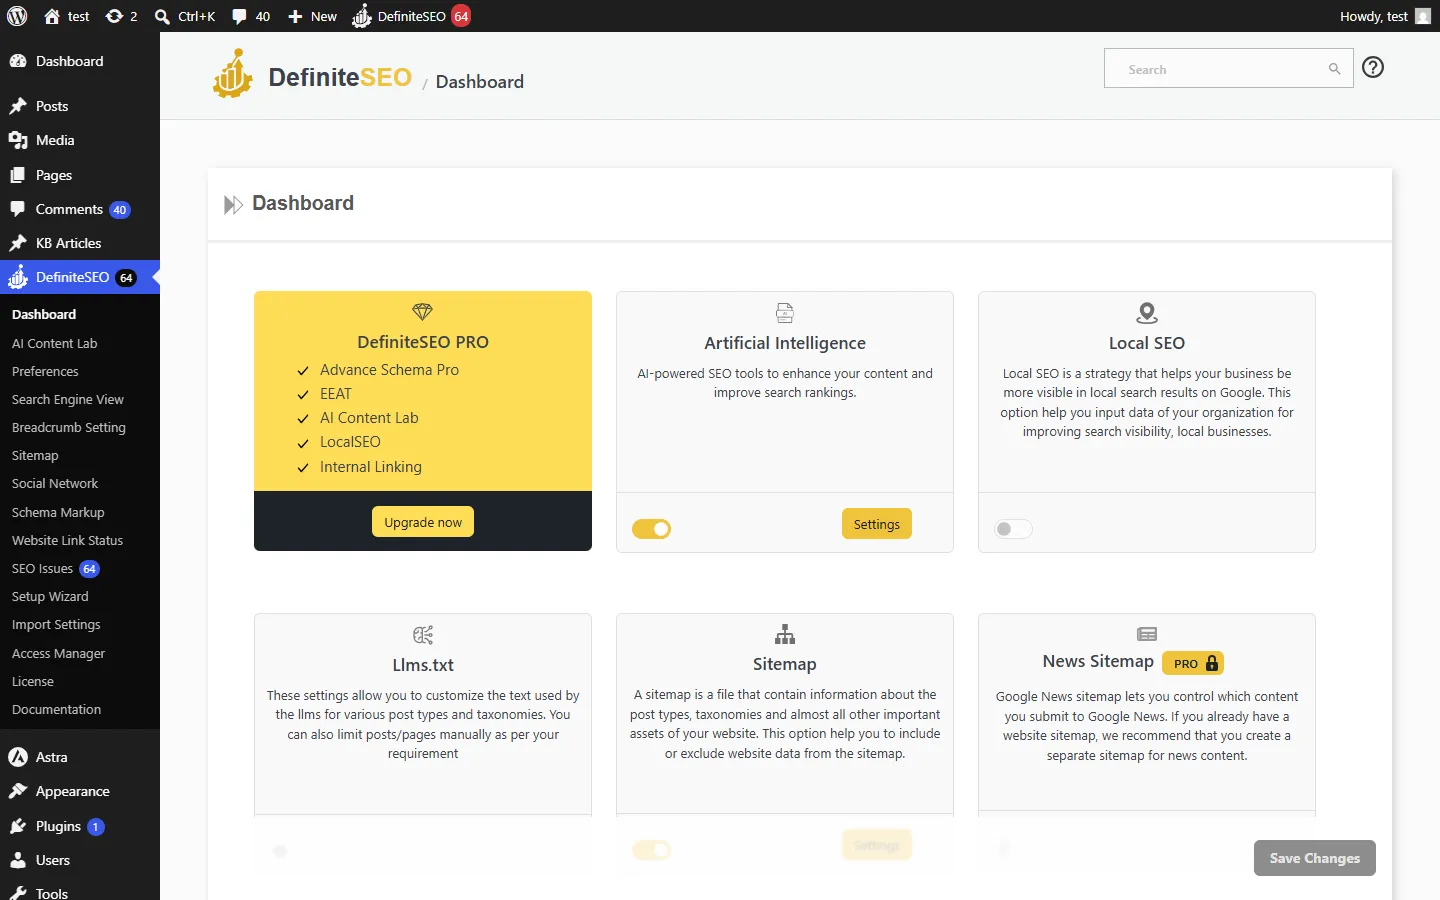
Task: Open Dashboard in WordPress sidebar
Action: click(x=80, y=61)
